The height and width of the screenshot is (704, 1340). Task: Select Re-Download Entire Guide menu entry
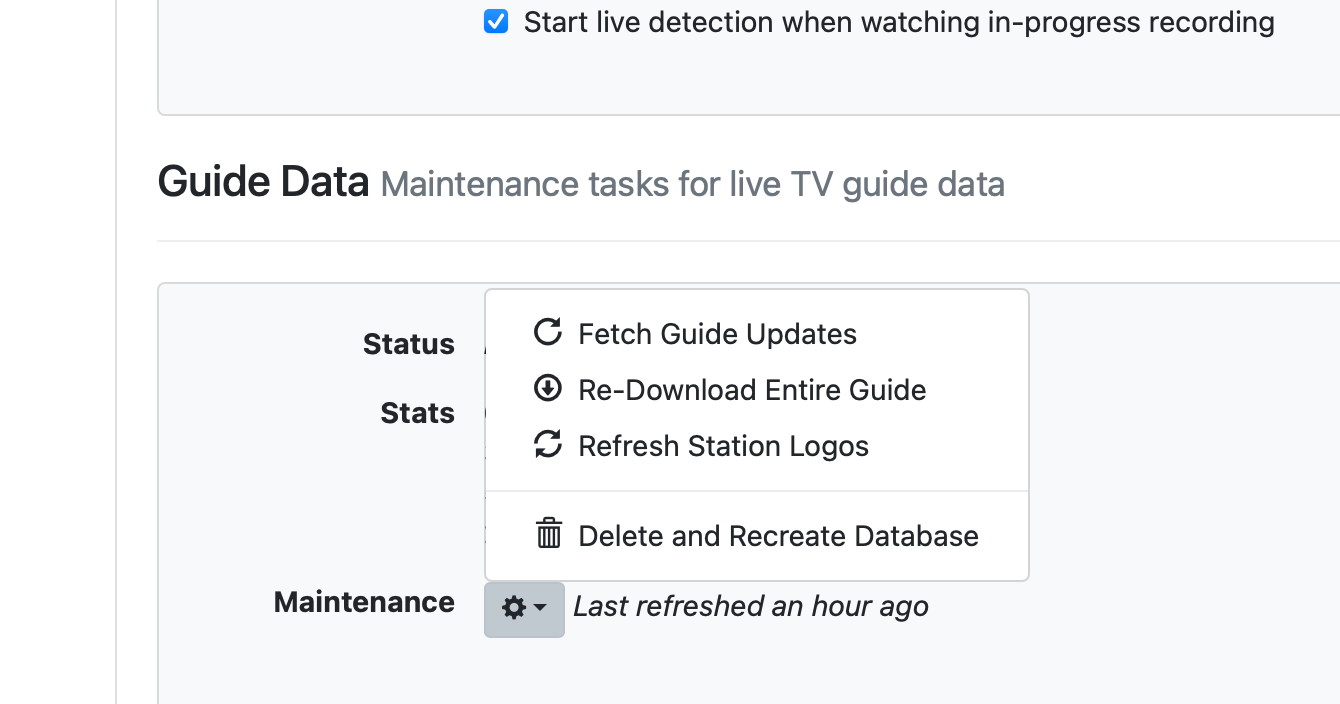pos(752,390)
